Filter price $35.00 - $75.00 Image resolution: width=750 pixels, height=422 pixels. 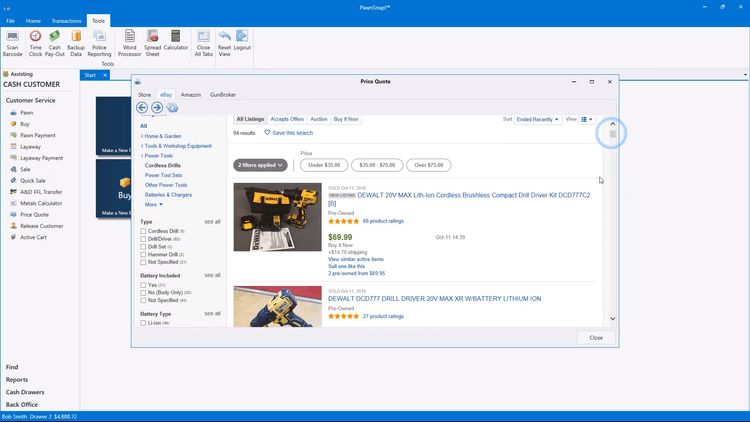point(377,165)
